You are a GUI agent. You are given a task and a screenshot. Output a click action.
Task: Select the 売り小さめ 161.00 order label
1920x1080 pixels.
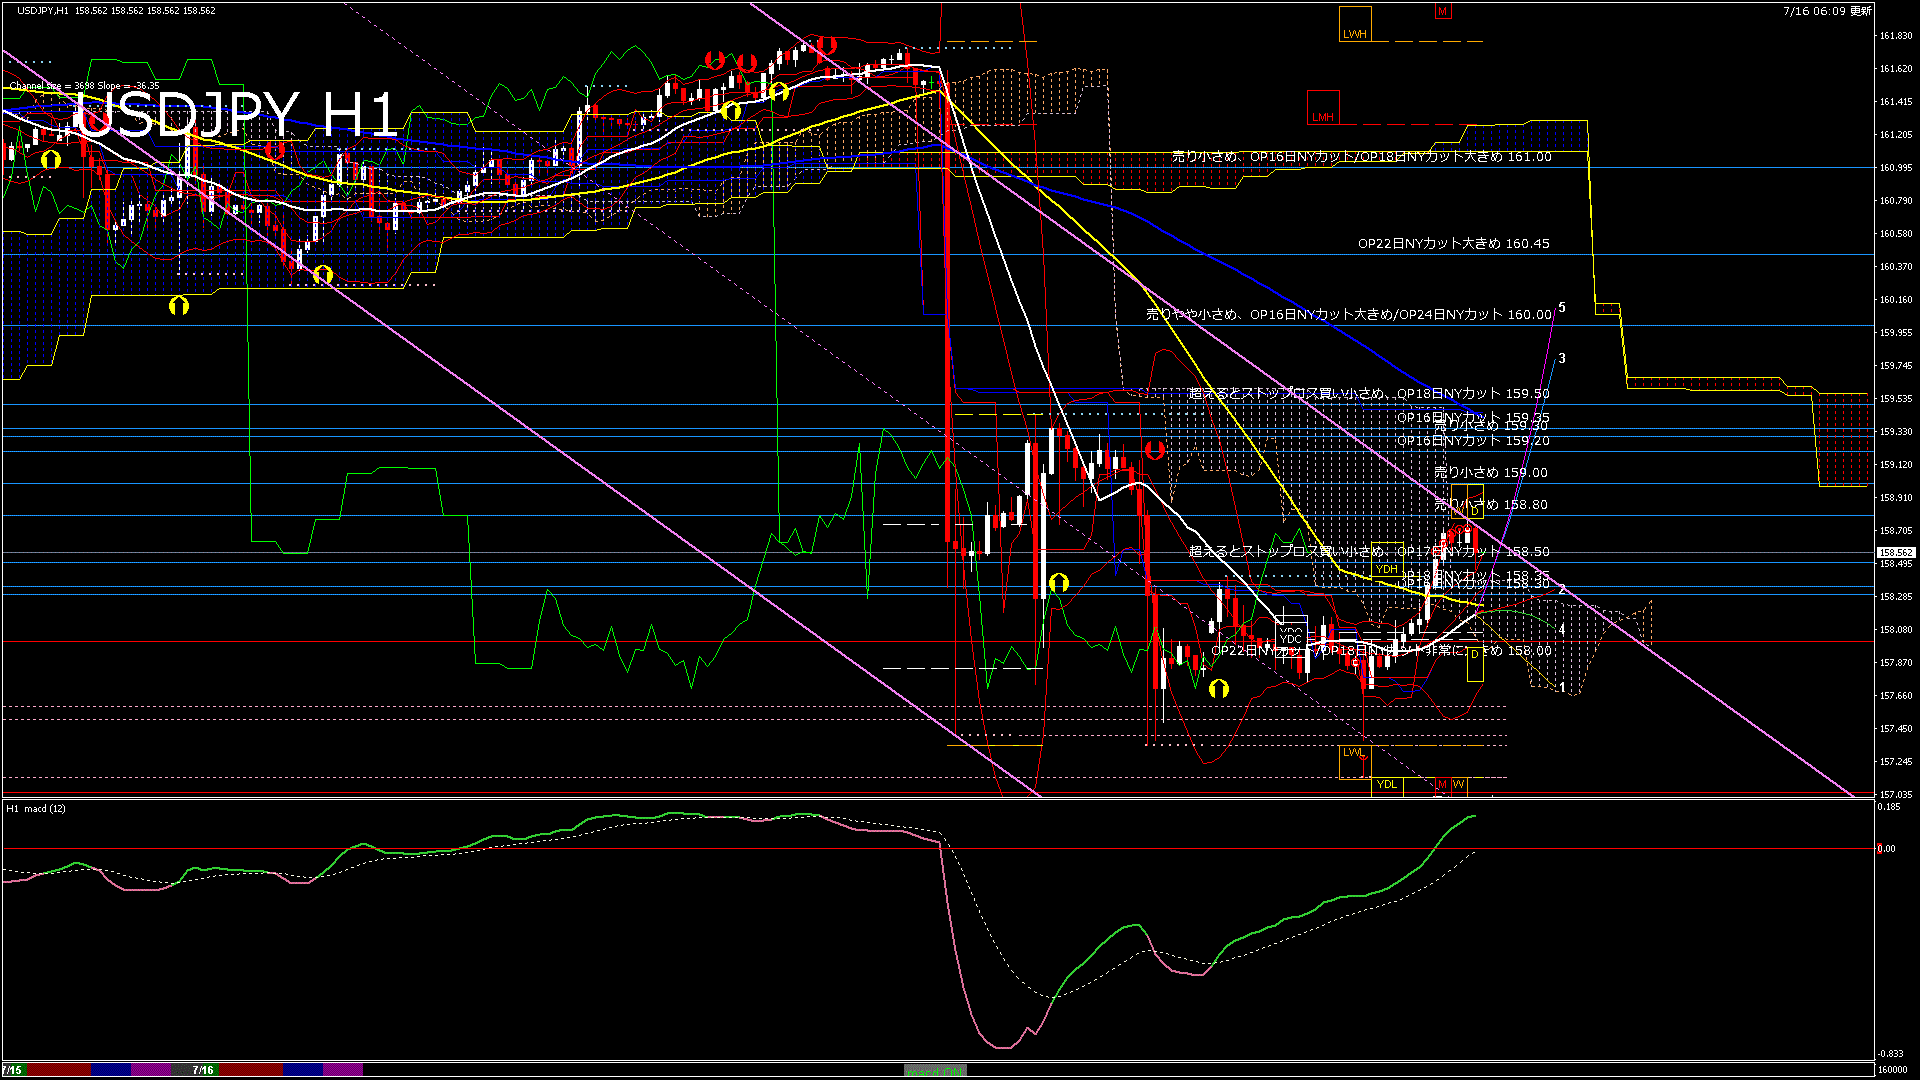click(1362, 157)
